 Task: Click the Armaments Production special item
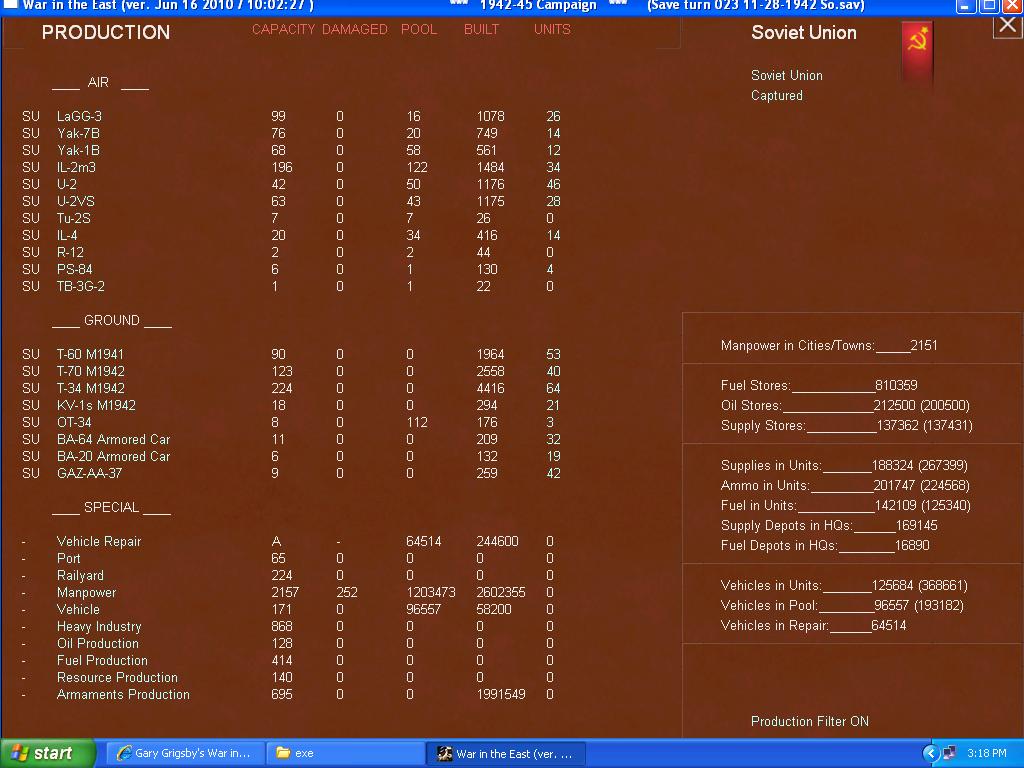coord(123,694)
